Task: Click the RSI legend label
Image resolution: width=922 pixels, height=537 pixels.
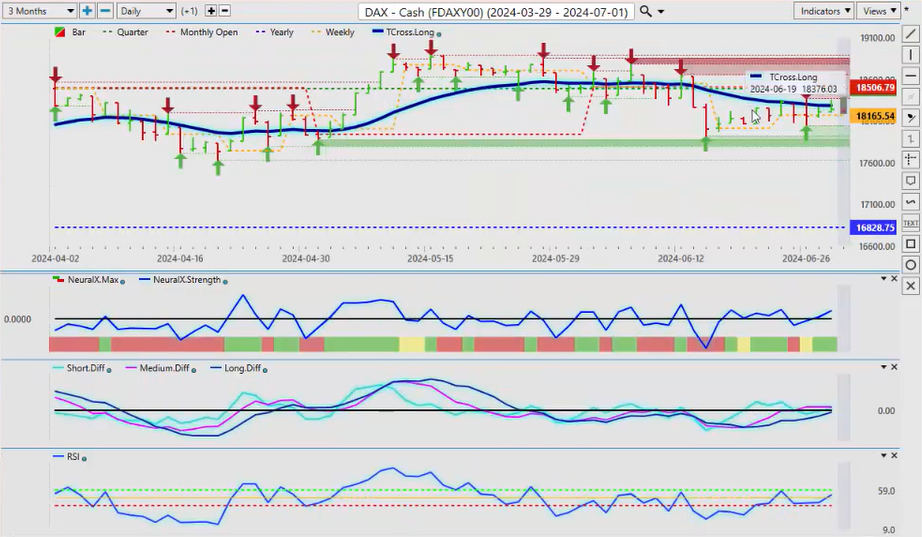Action: coord(73,456)
